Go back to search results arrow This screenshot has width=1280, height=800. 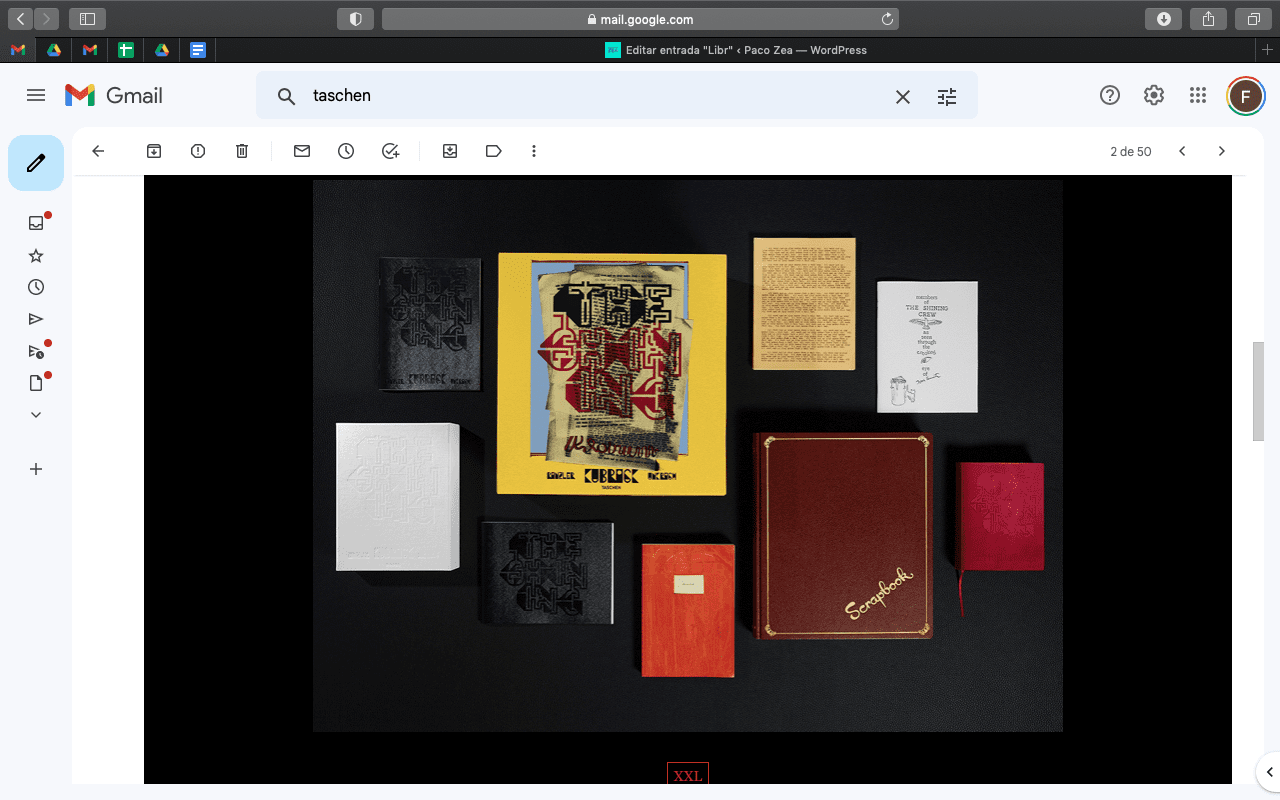tap(98, 151)
